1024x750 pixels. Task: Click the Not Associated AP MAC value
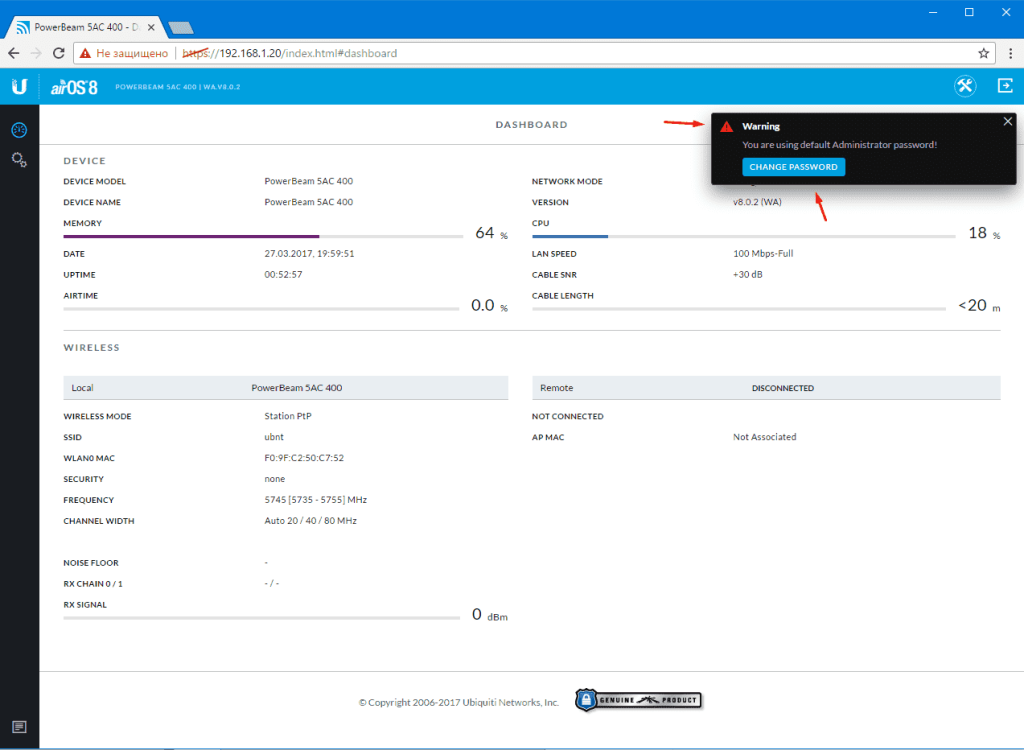pyautogui.click(x=764, y=437)
